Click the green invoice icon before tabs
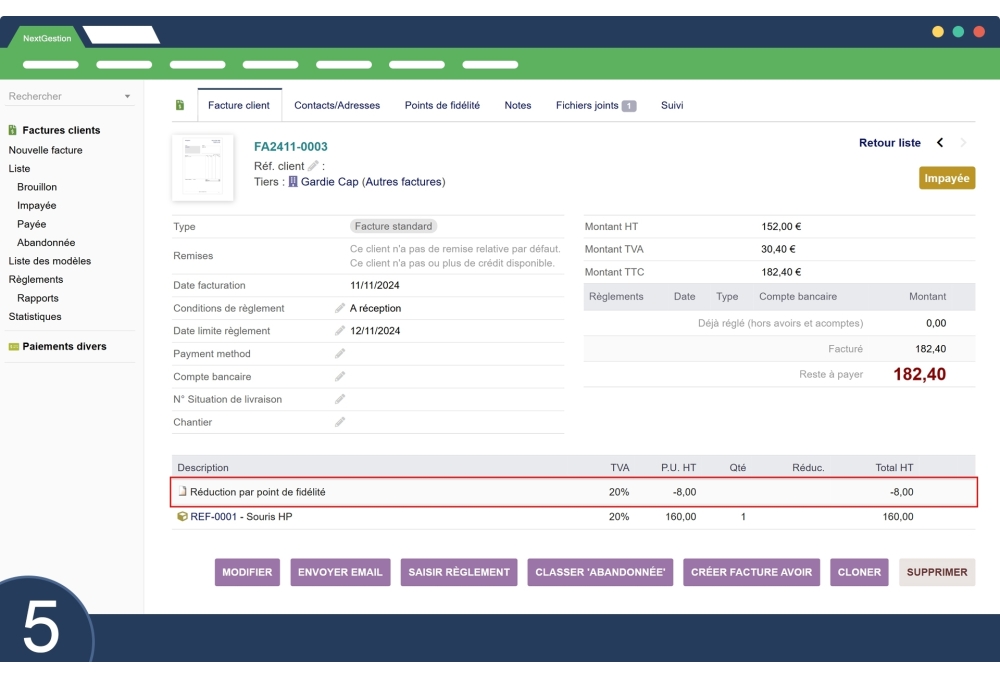Screen dimensions: 1000x679 [x=180, y=105]
